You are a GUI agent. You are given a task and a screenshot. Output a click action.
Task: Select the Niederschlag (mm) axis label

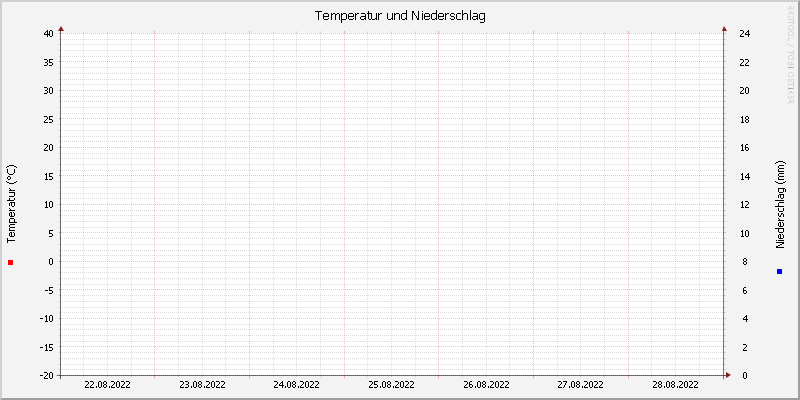pos(780,205)
